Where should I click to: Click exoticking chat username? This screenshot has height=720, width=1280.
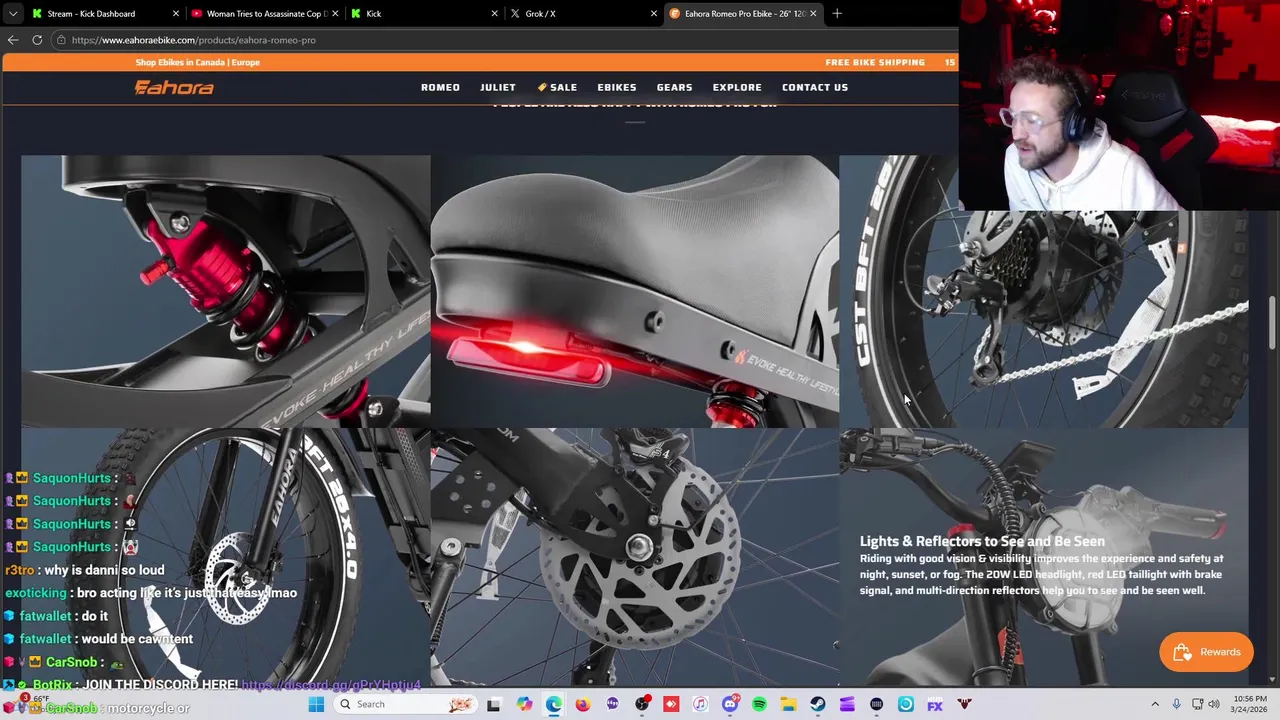click(x=36, y=593)
